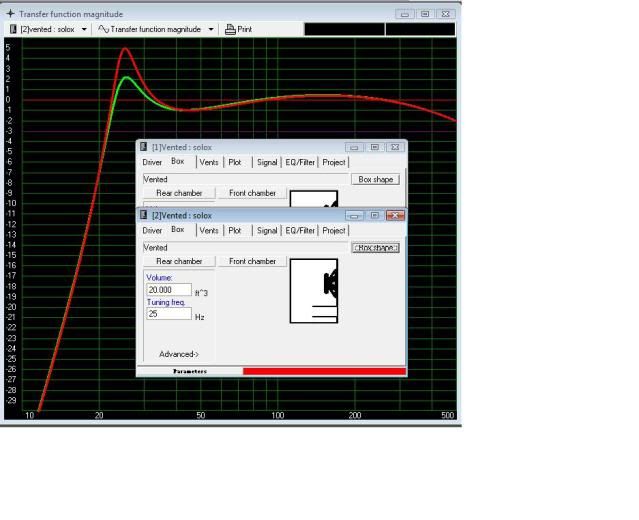Open Vents tab in [2]Vented window
Screen dimensions: 639x520
[209, 230]
